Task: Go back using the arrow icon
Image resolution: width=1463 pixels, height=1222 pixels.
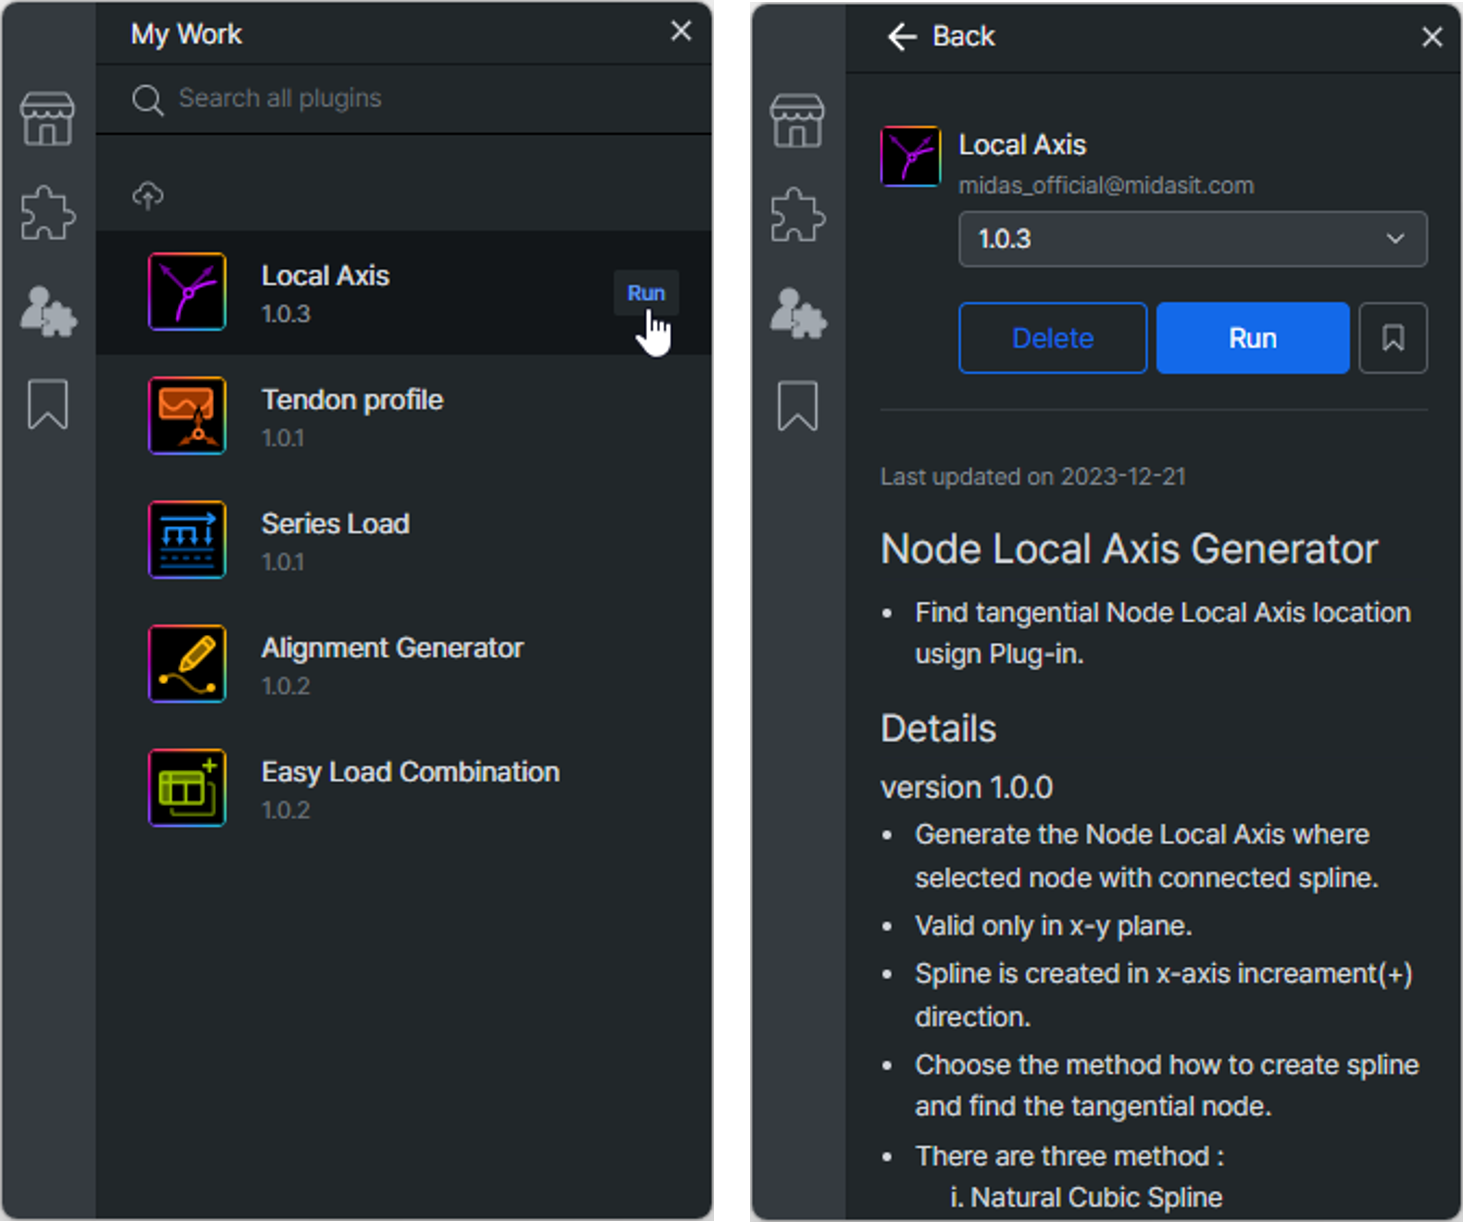Action: pos(902,37)
